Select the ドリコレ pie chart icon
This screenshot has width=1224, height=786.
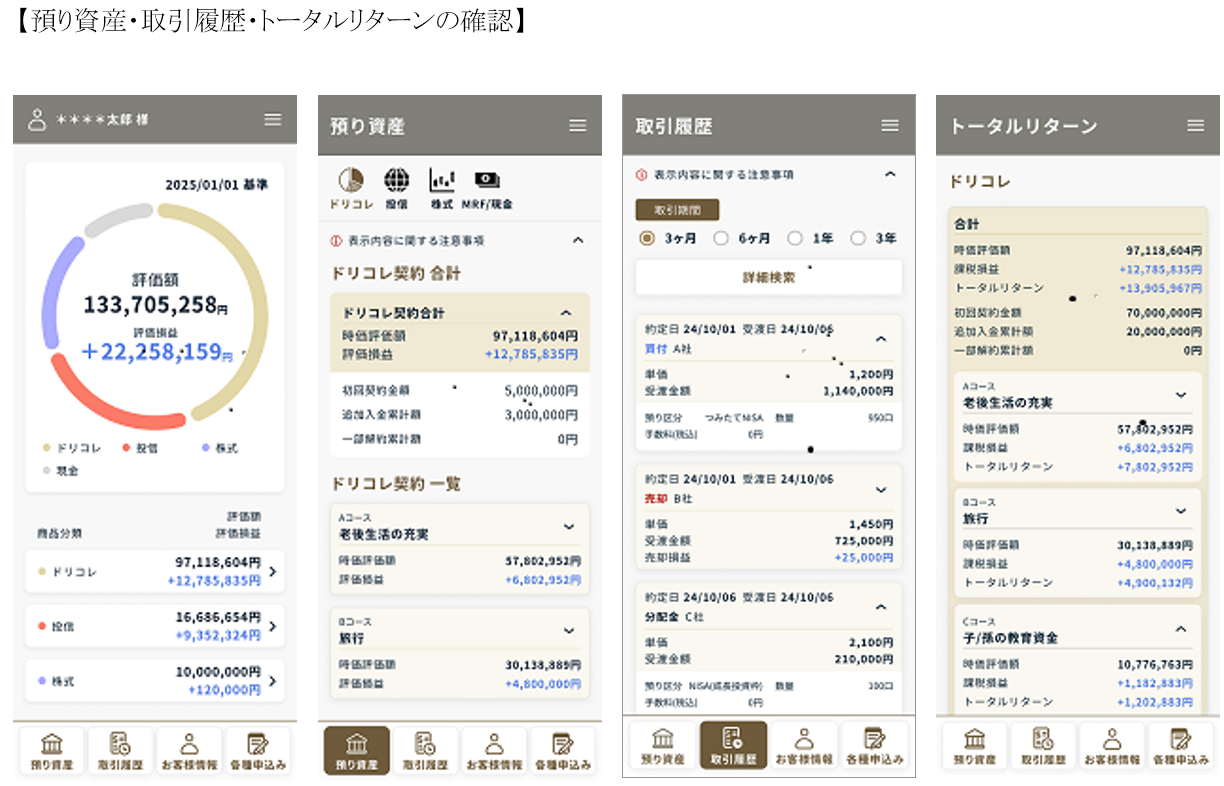click(x=351, y=181)
